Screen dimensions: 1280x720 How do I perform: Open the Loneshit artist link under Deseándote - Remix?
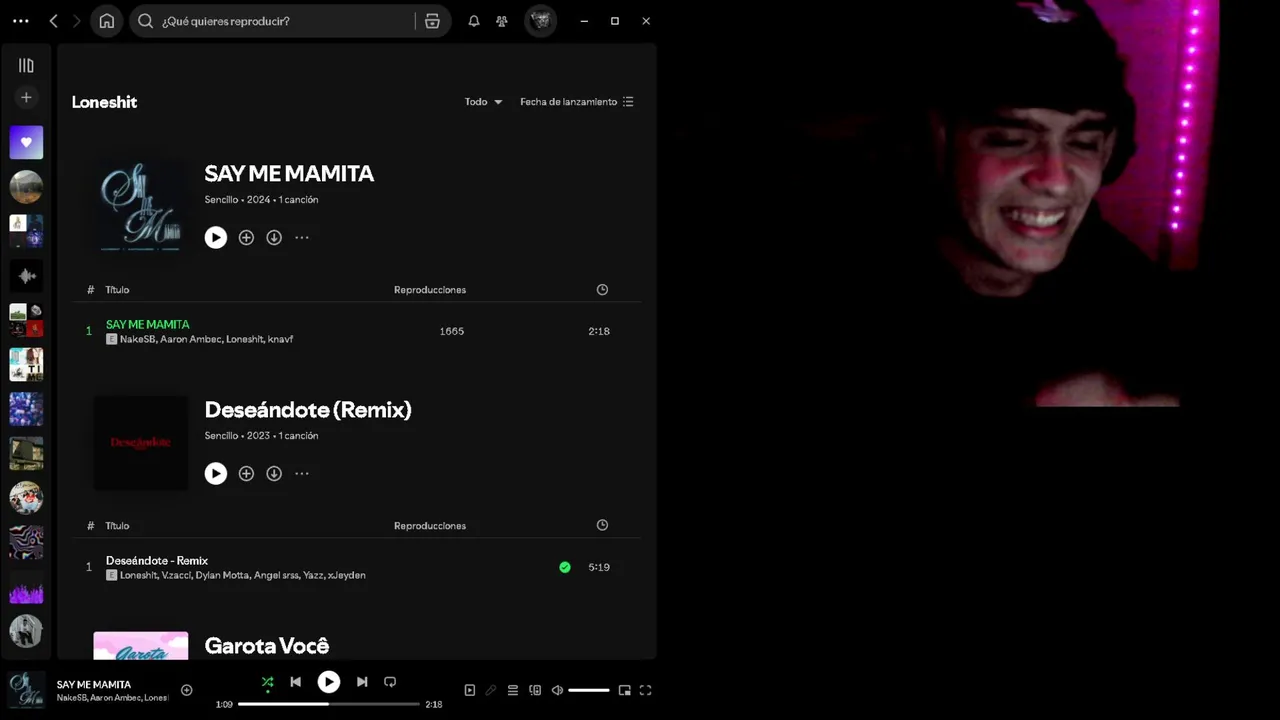point(139,576)
